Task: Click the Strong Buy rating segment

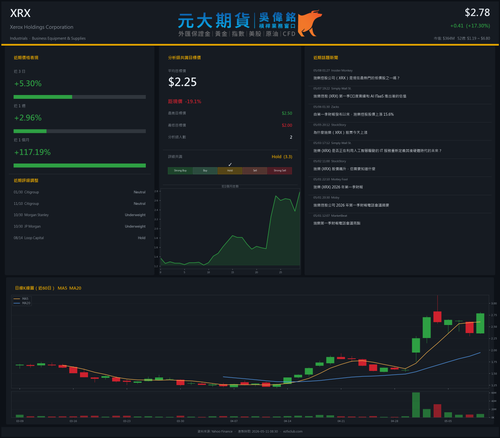Action: pos(180,171)
